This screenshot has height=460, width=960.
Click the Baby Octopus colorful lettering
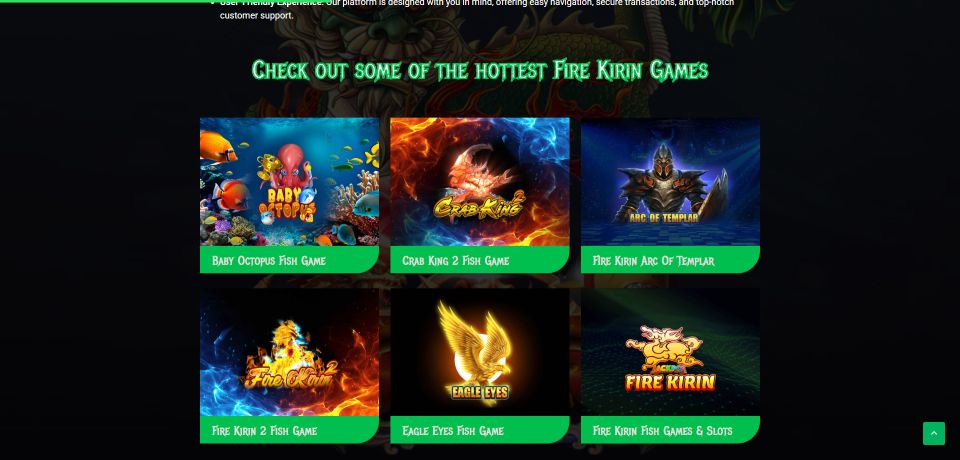292,203
